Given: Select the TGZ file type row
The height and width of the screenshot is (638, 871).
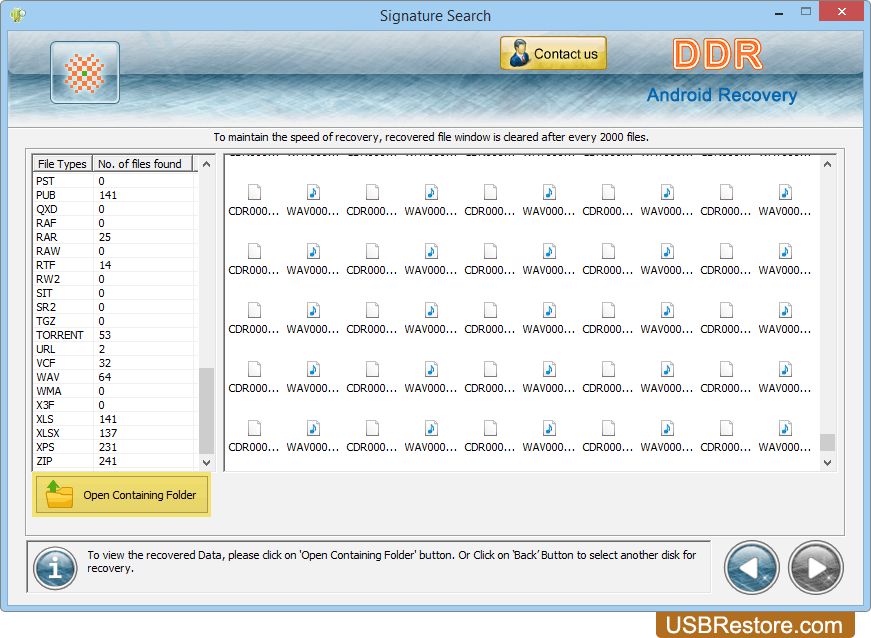Looking at the screenshot, I should tap(114, 321).
